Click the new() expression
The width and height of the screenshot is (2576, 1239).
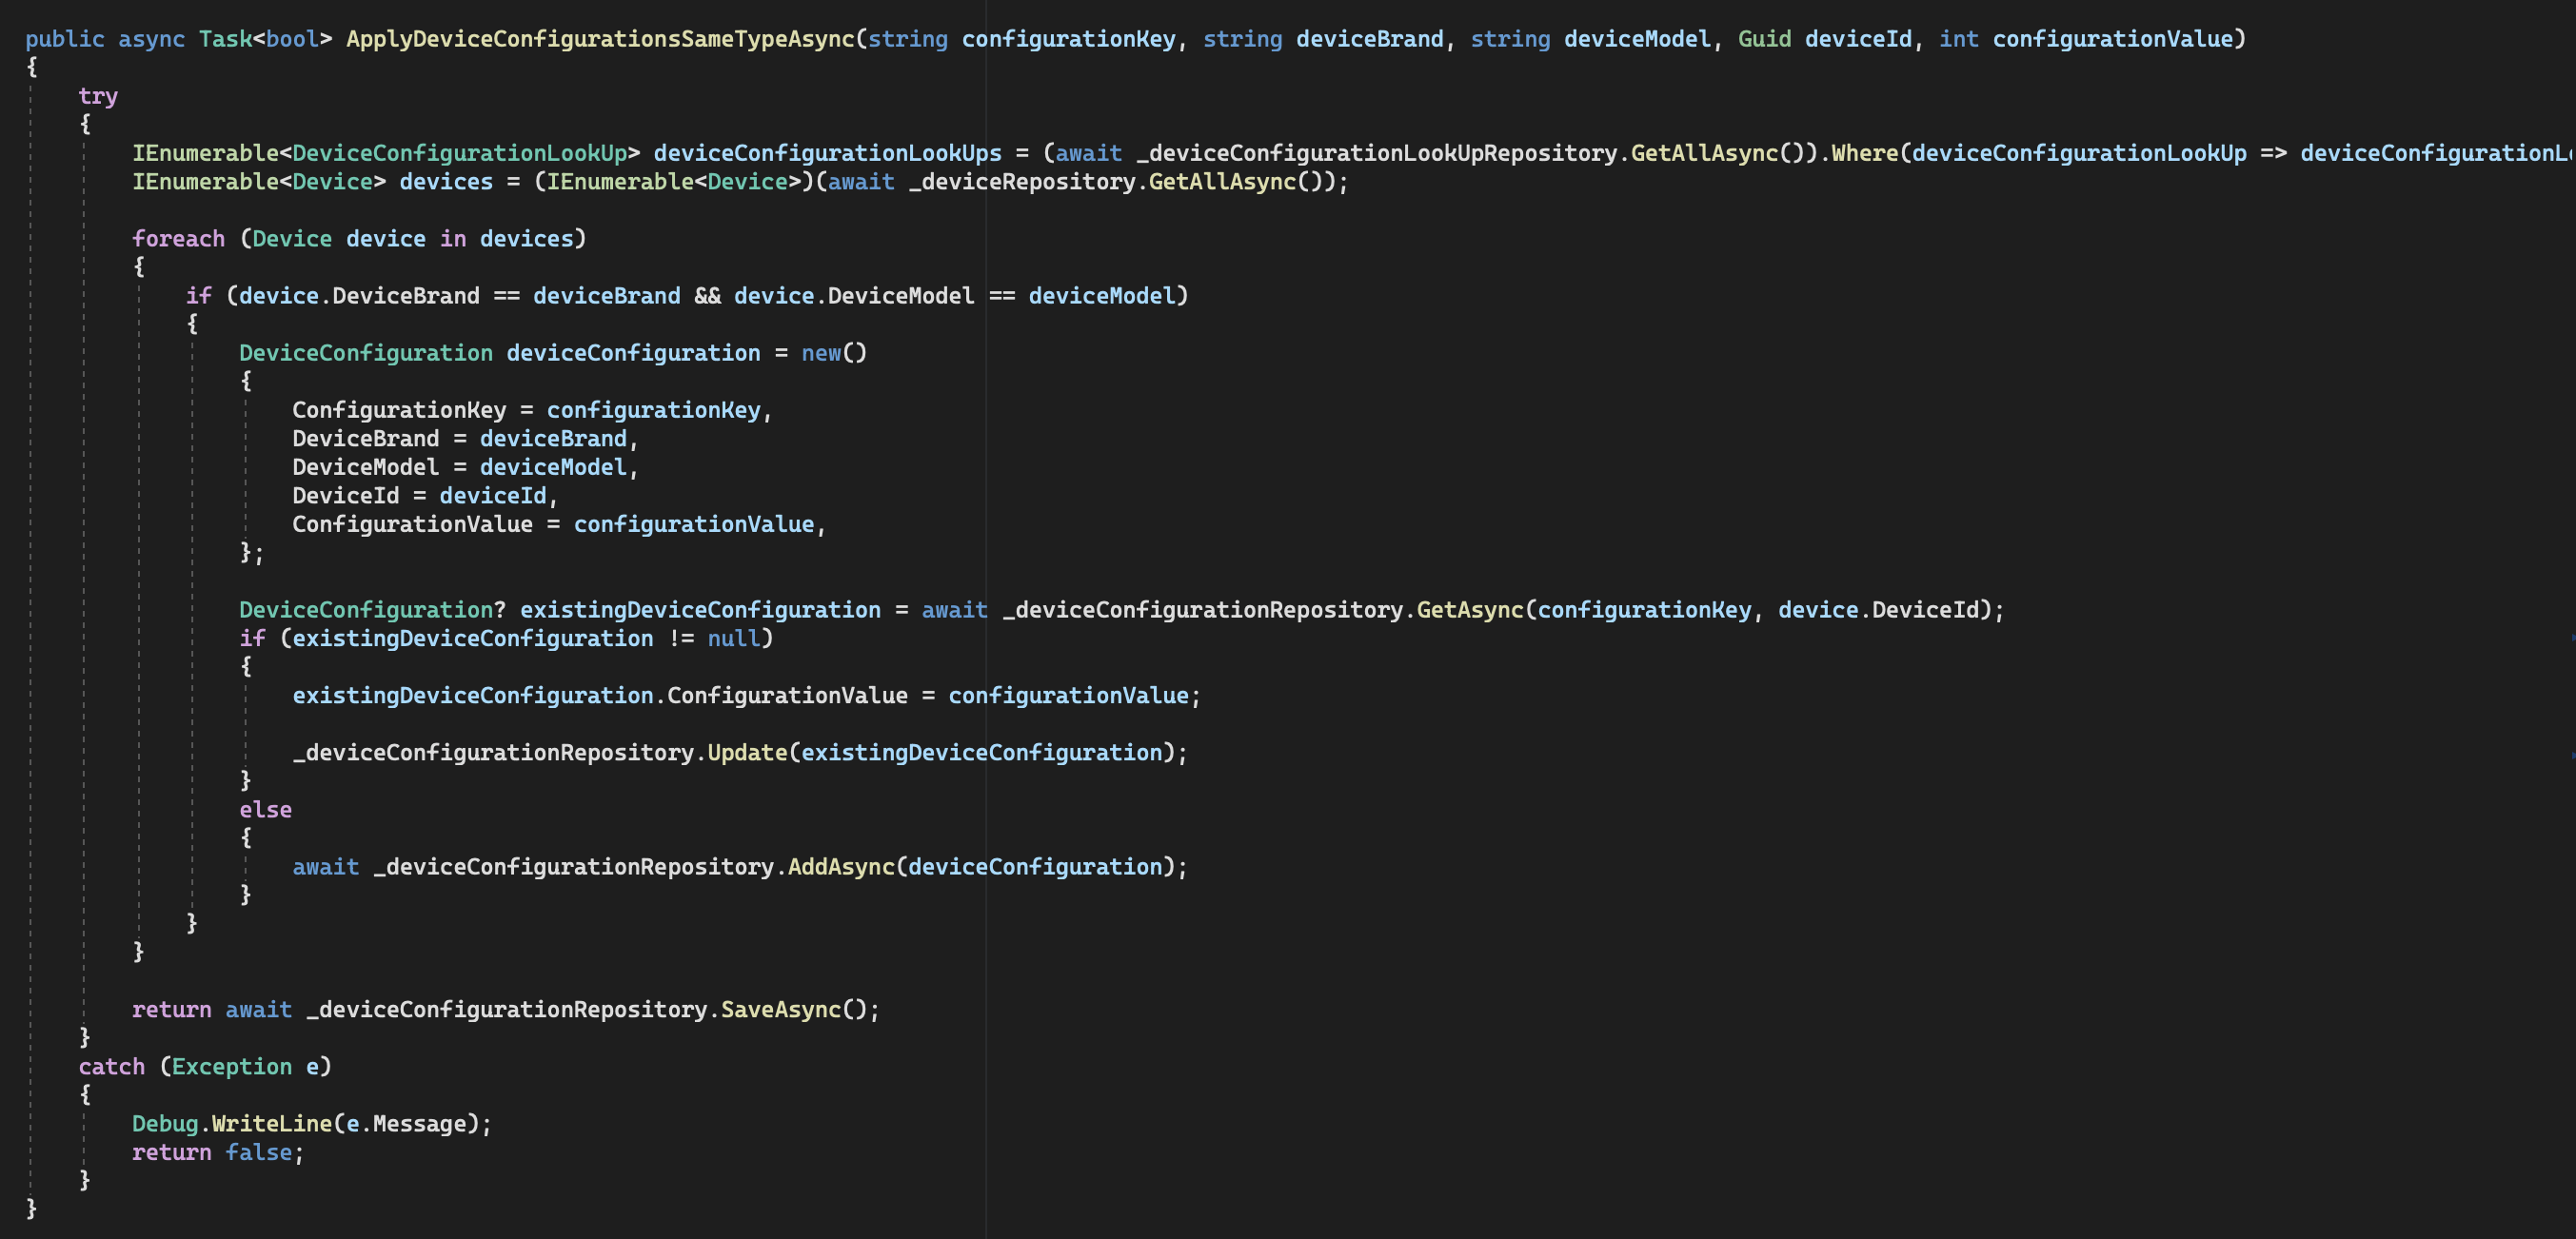832,352
